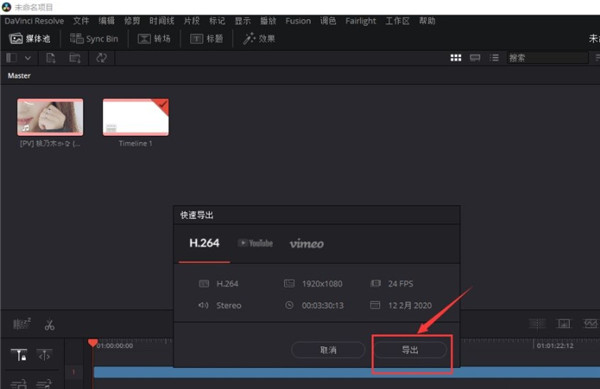Switch to list view
The height and width of the screenshot is (389, 600).
coord(494,58)
